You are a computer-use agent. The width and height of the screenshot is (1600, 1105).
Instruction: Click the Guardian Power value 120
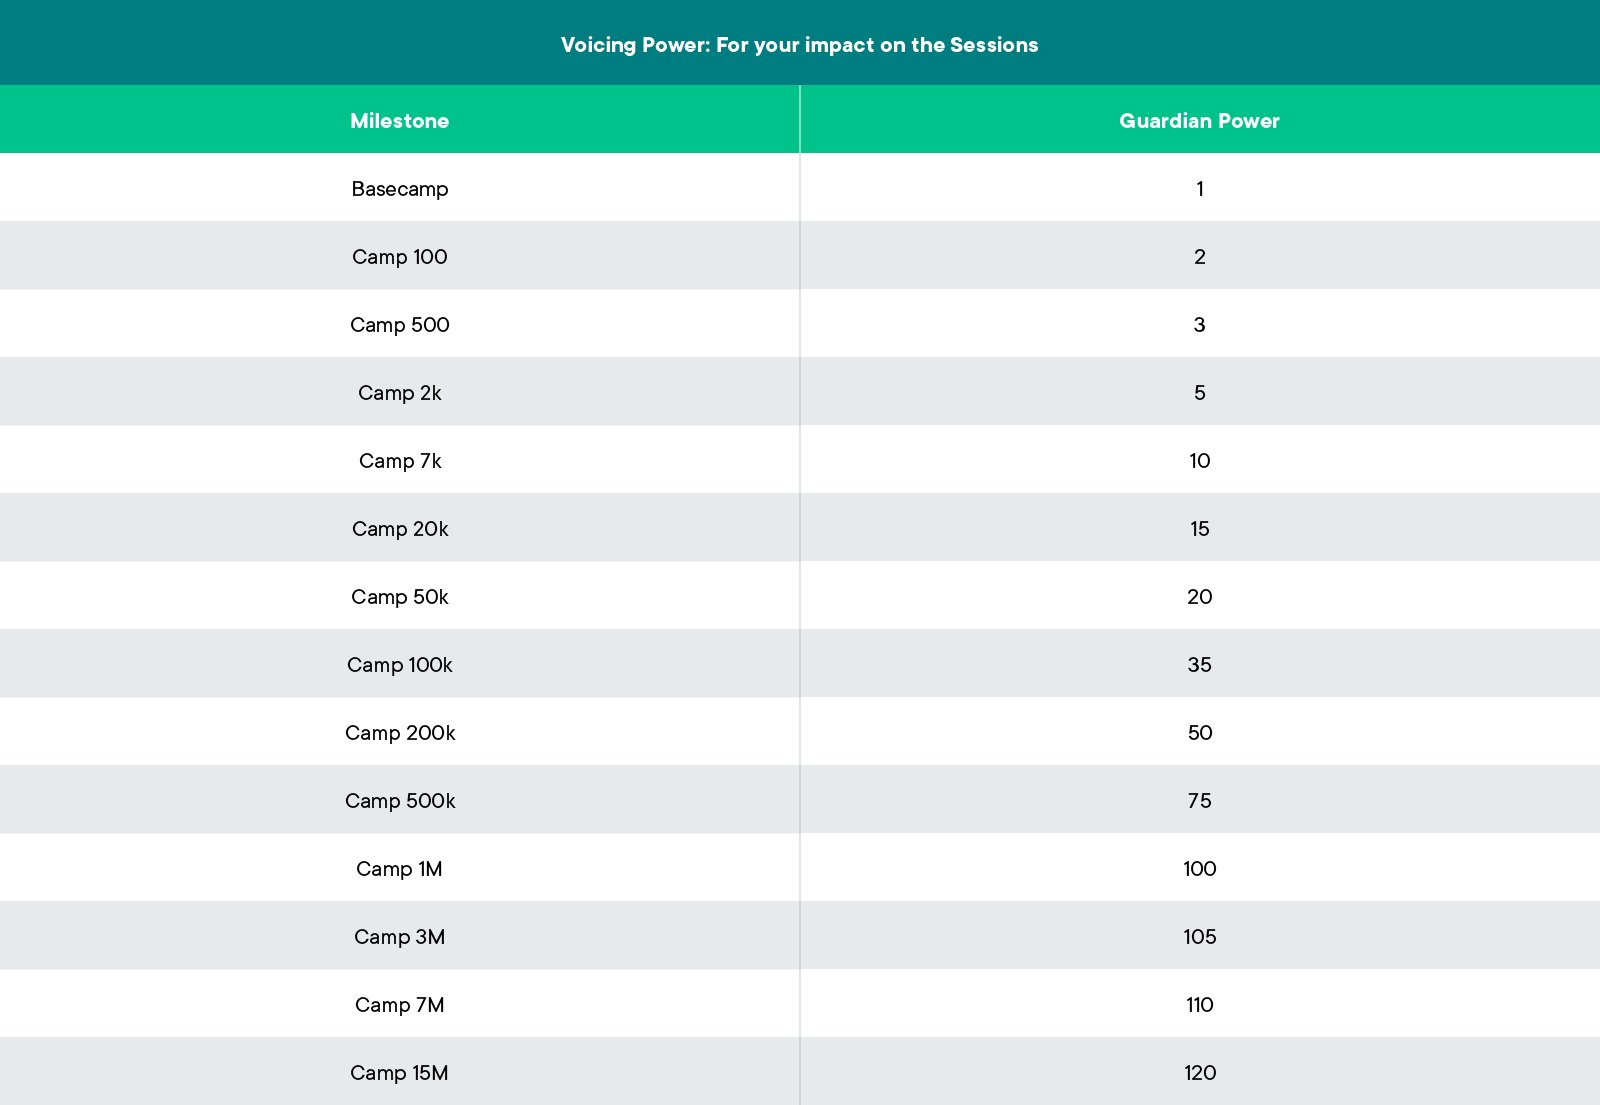click(x=1199, y=1073)
